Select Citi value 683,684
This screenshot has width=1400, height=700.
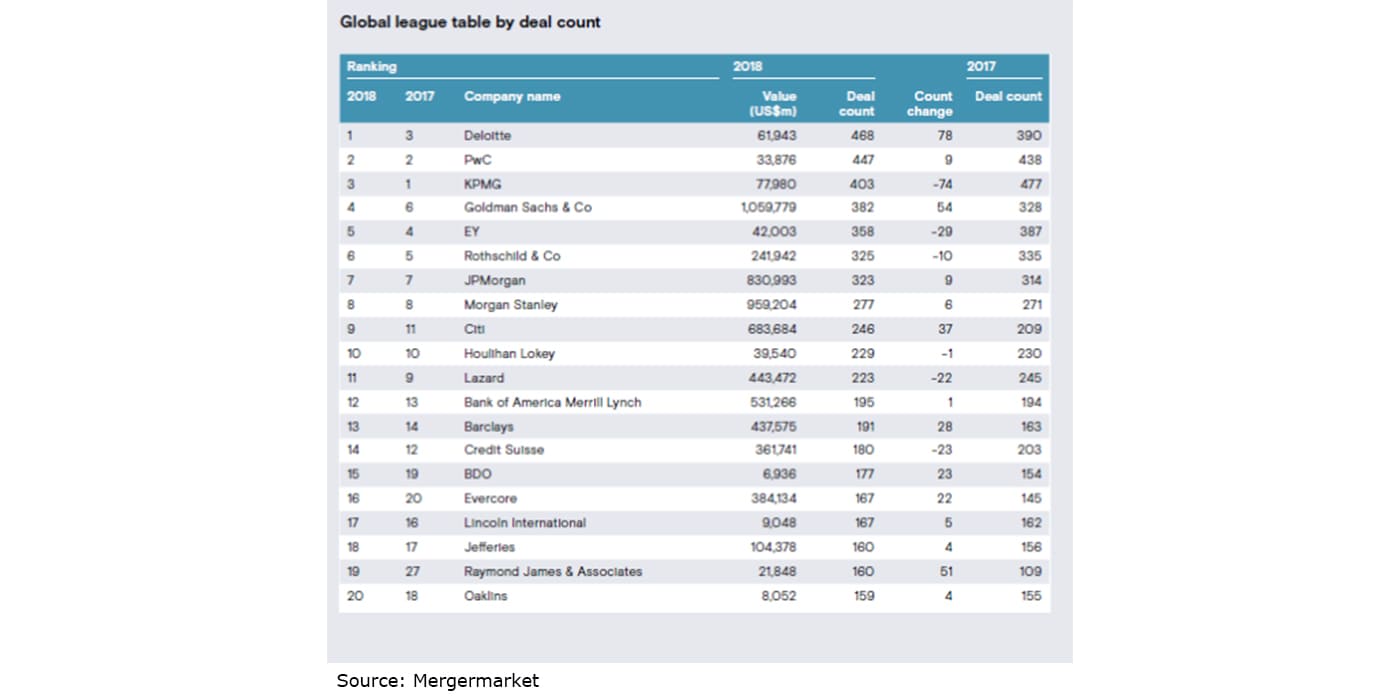772,329
